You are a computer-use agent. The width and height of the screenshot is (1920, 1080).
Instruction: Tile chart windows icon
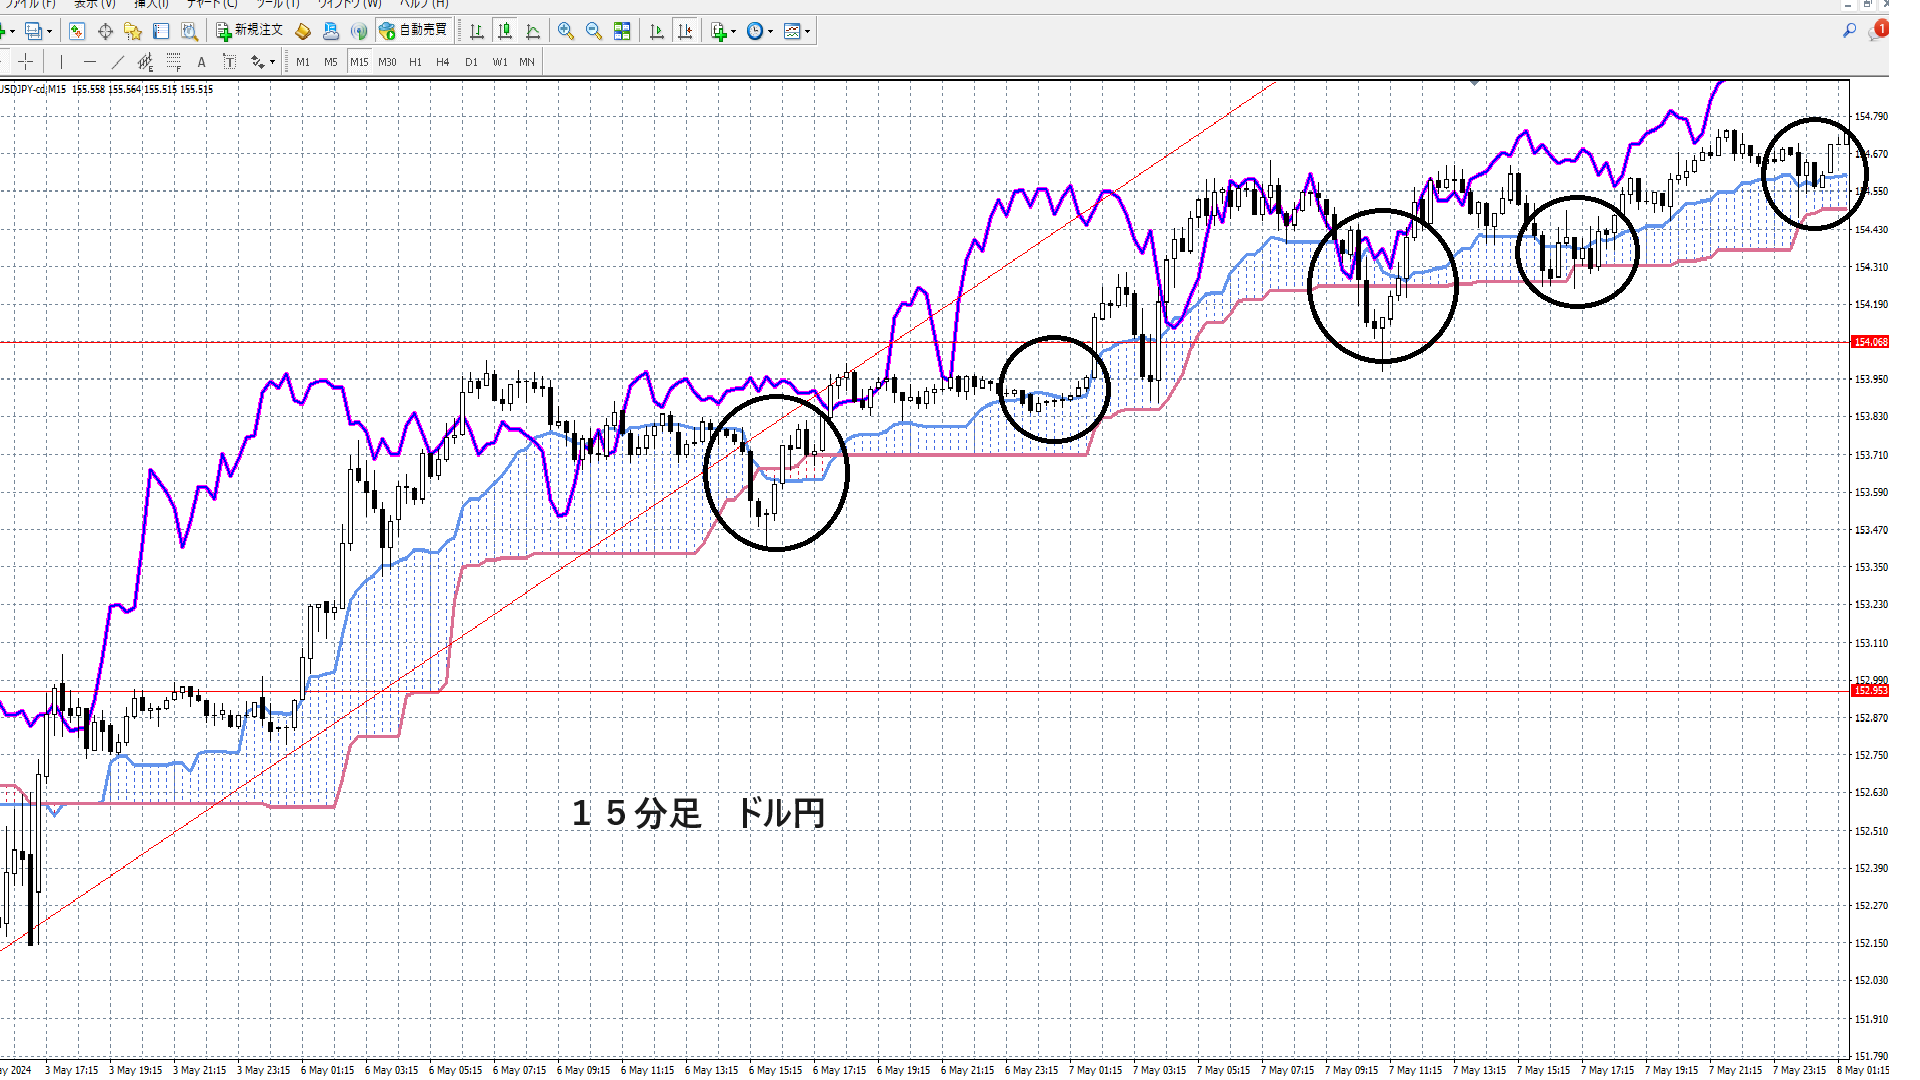(622, 31)
